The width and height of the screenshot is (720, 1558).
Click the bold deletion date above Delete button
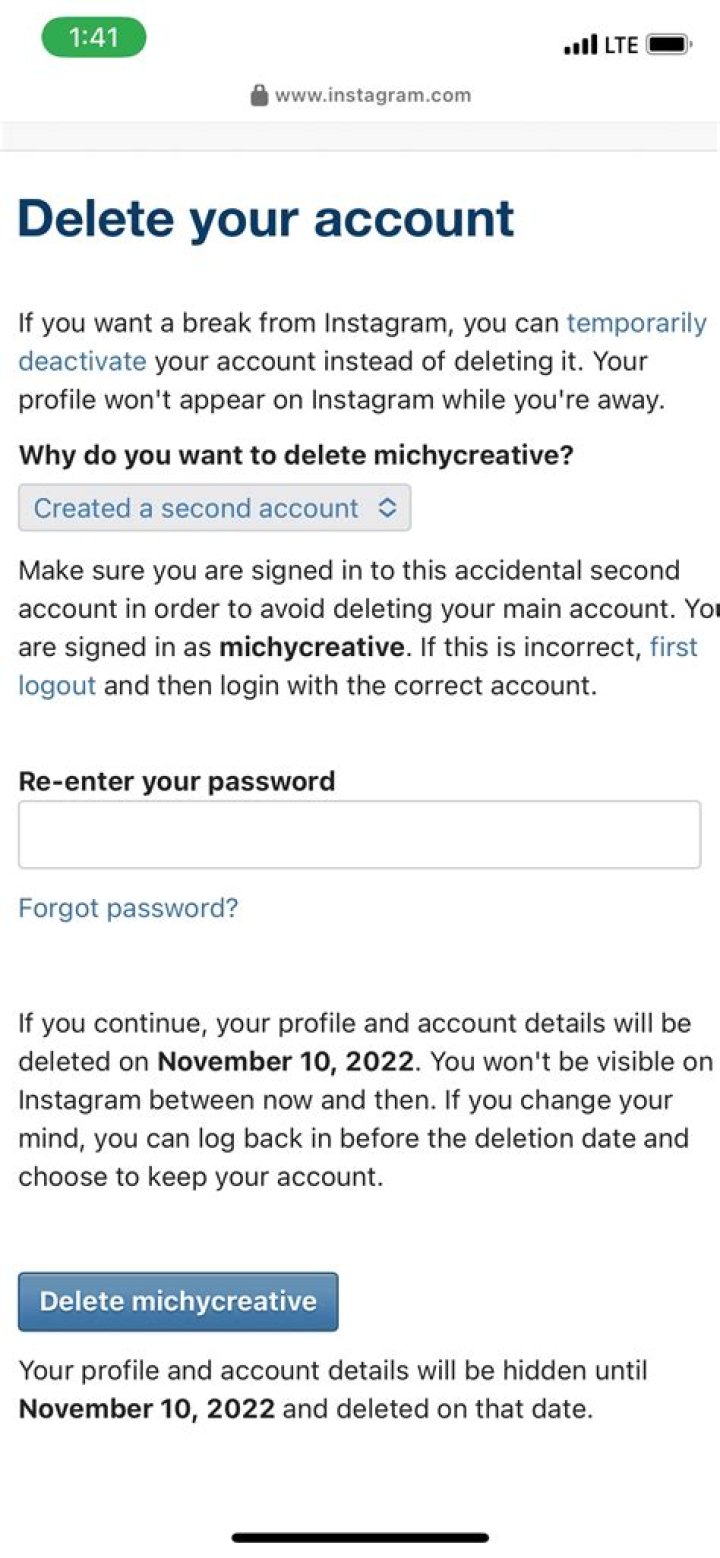click(x=287, y=1061)
